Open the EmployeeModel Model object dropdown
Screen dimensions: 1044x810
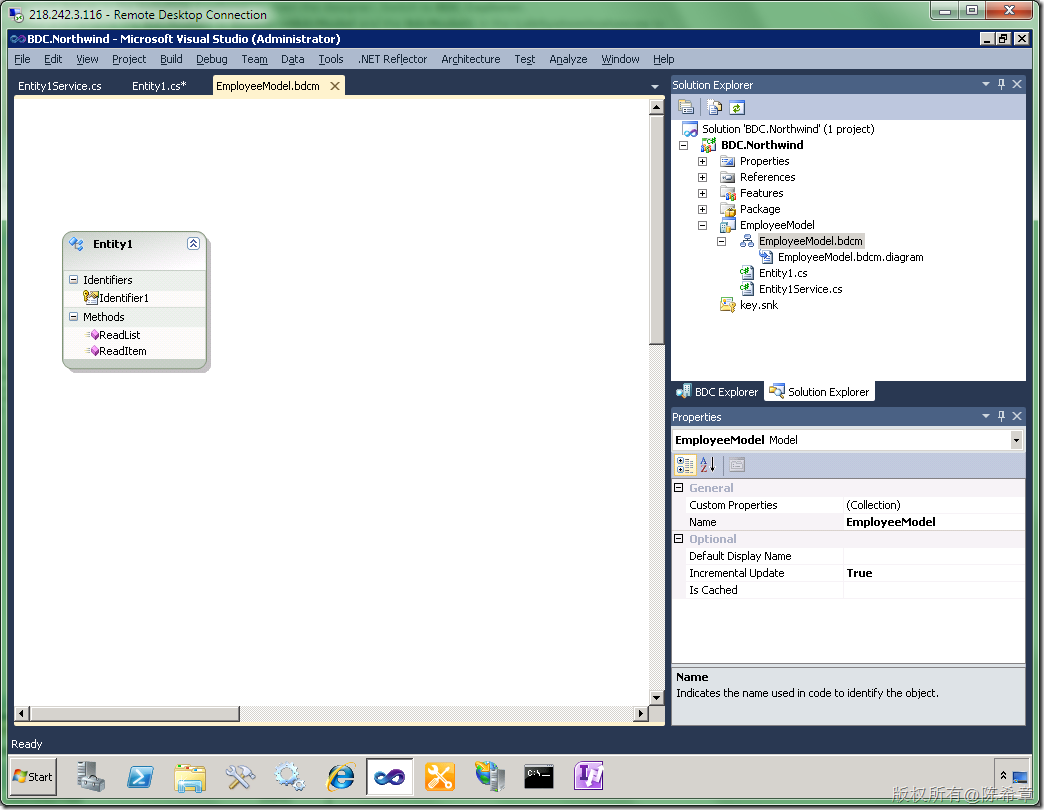[x=1016, y=440]
